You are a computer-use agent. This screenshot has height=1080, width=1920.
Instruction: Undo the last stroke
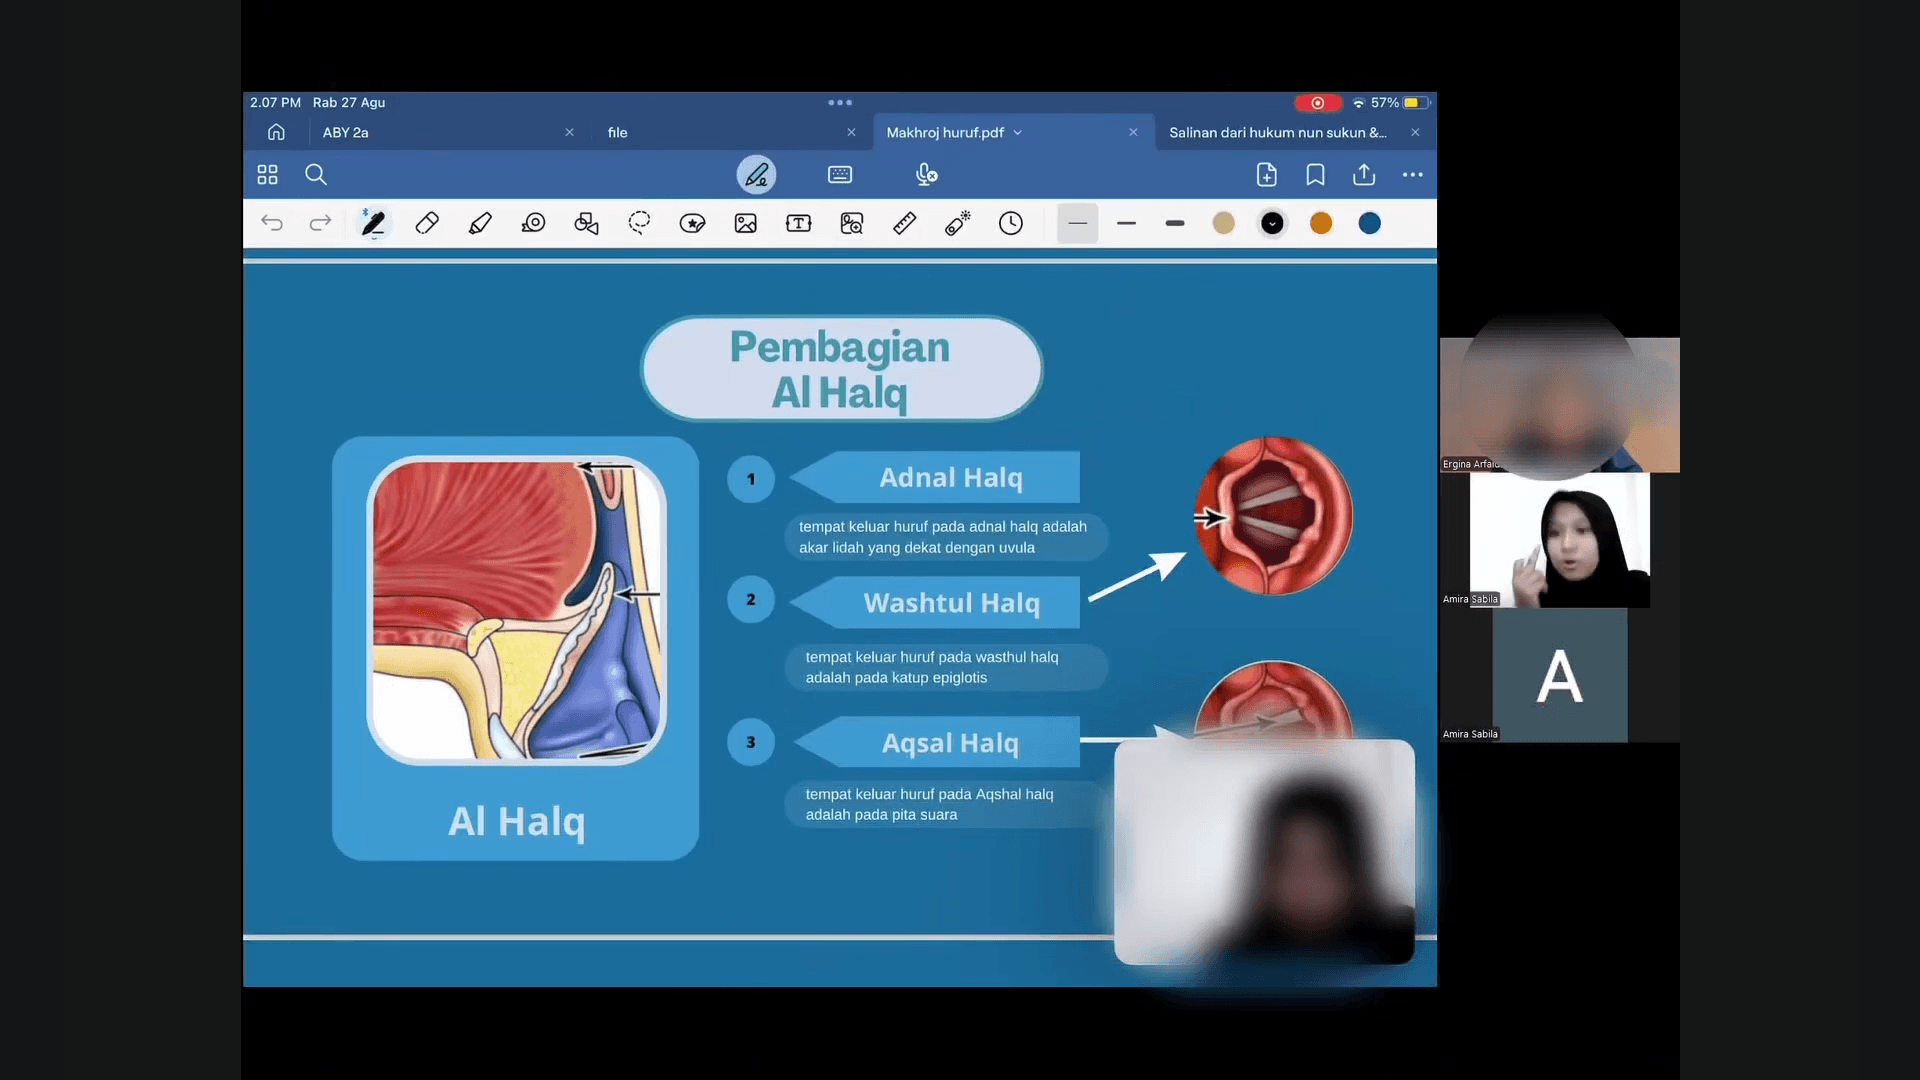[x=272, y=223]
